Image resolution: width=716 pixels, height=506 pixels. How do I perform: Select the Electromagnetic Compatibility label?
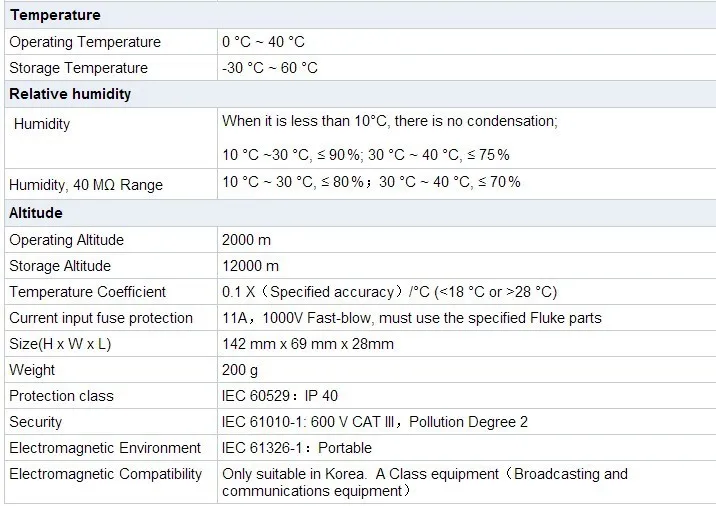click(x=106, y=474)
